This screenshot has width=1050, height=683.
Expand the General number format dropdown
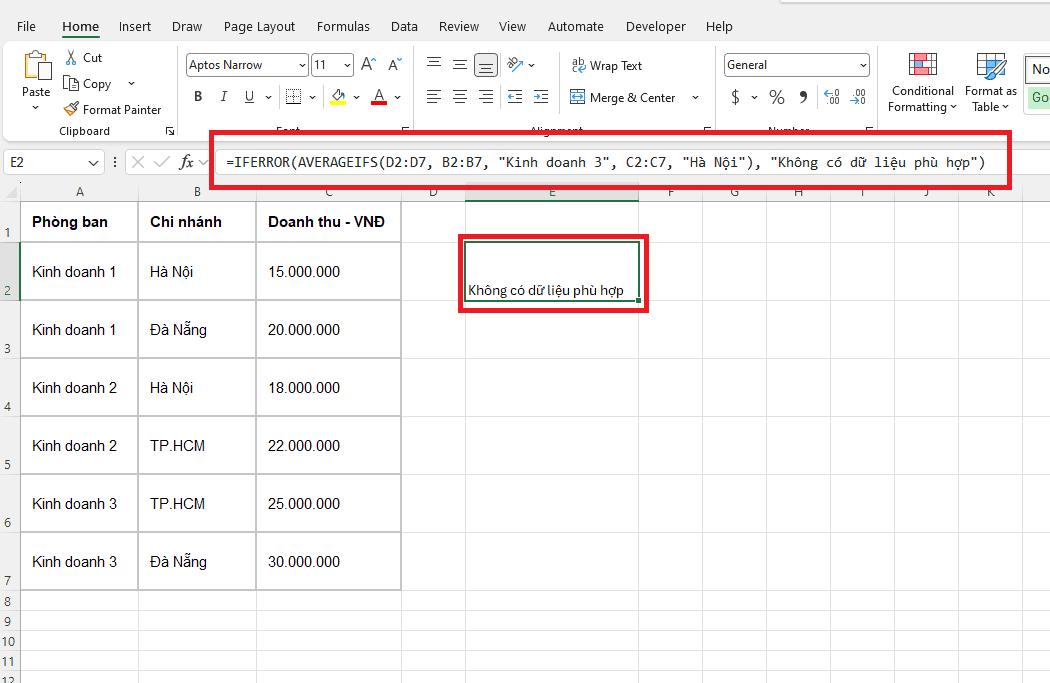pos(863,65)
